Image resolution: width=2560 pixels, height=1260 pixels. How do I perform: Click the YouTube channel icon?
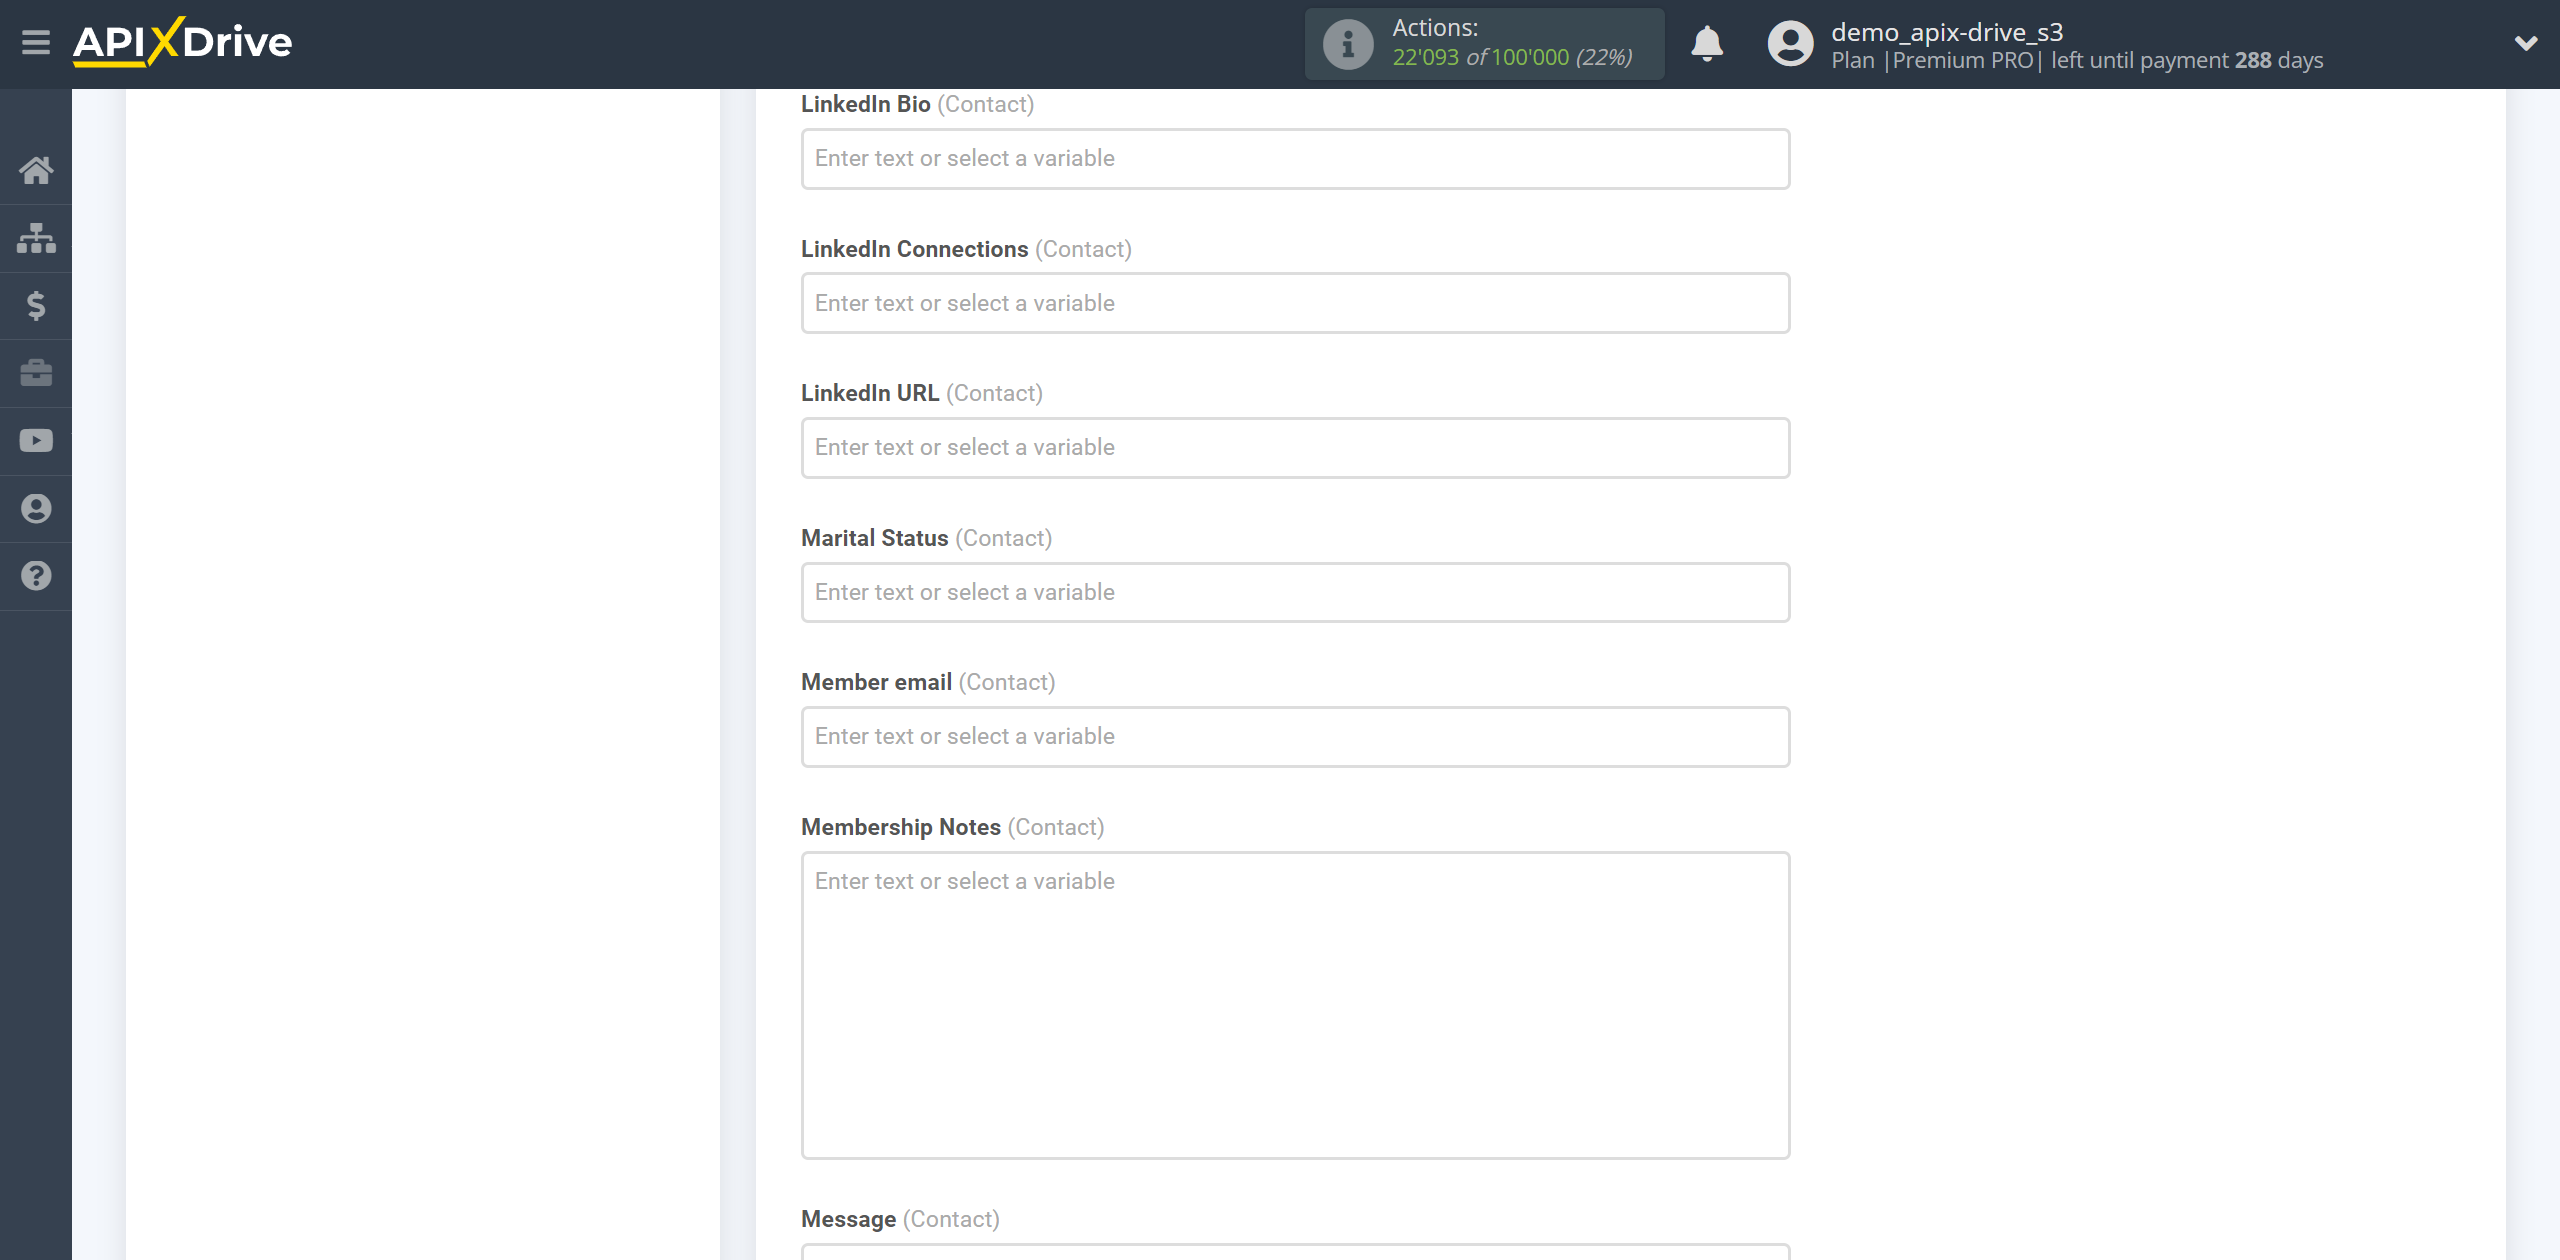click(x=34, y=439)
